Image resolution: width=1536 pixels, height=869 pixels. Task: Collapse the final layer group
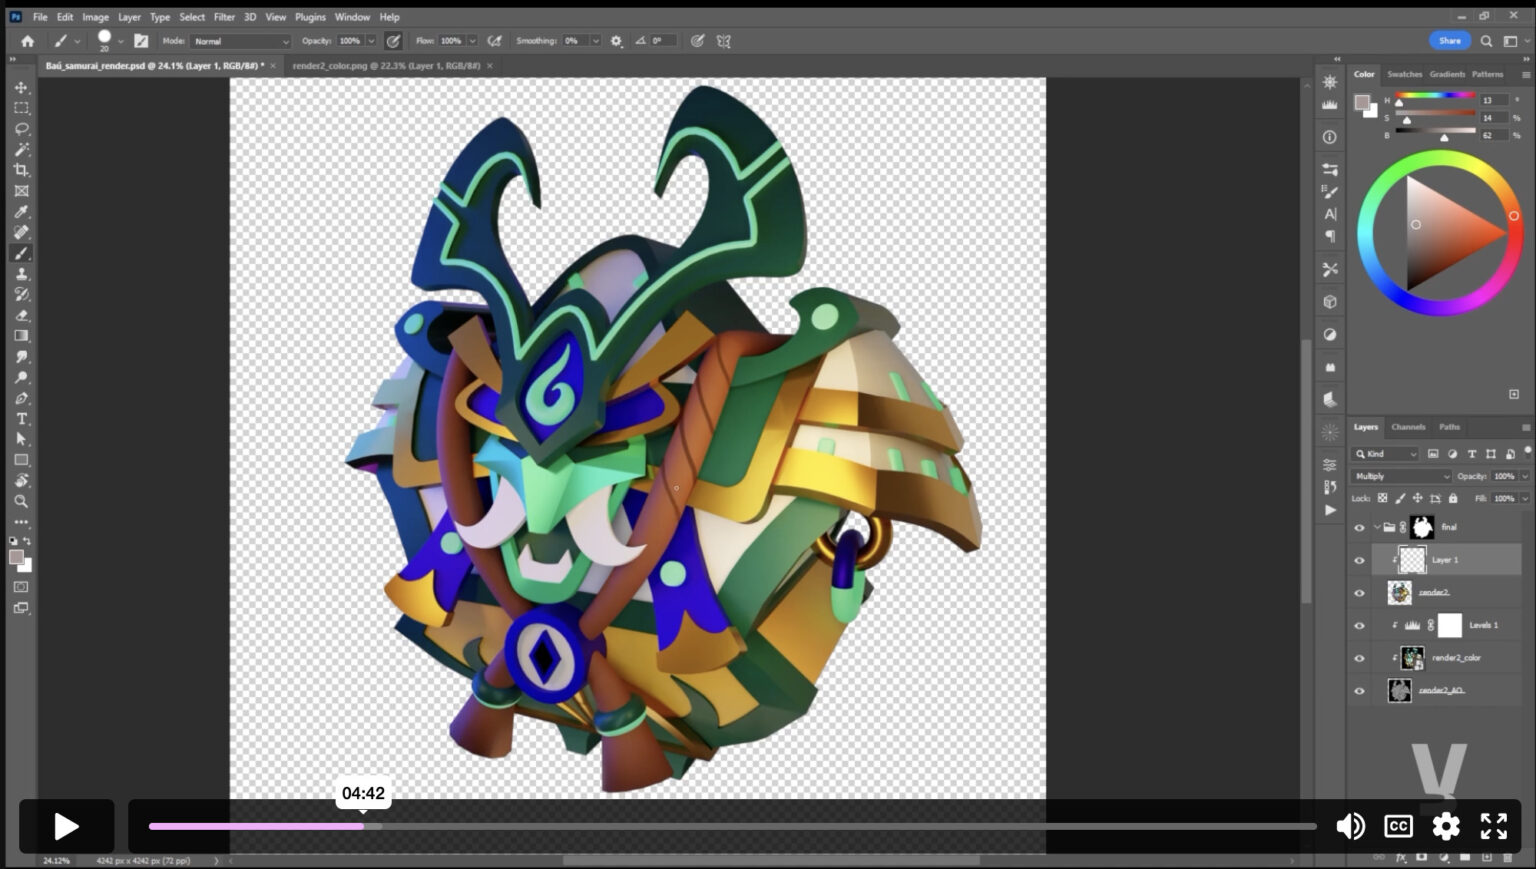[1377, 527]
